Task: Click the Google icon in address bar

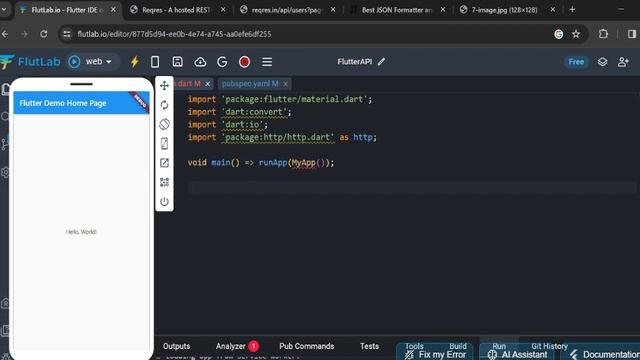Action: point(559,34)
